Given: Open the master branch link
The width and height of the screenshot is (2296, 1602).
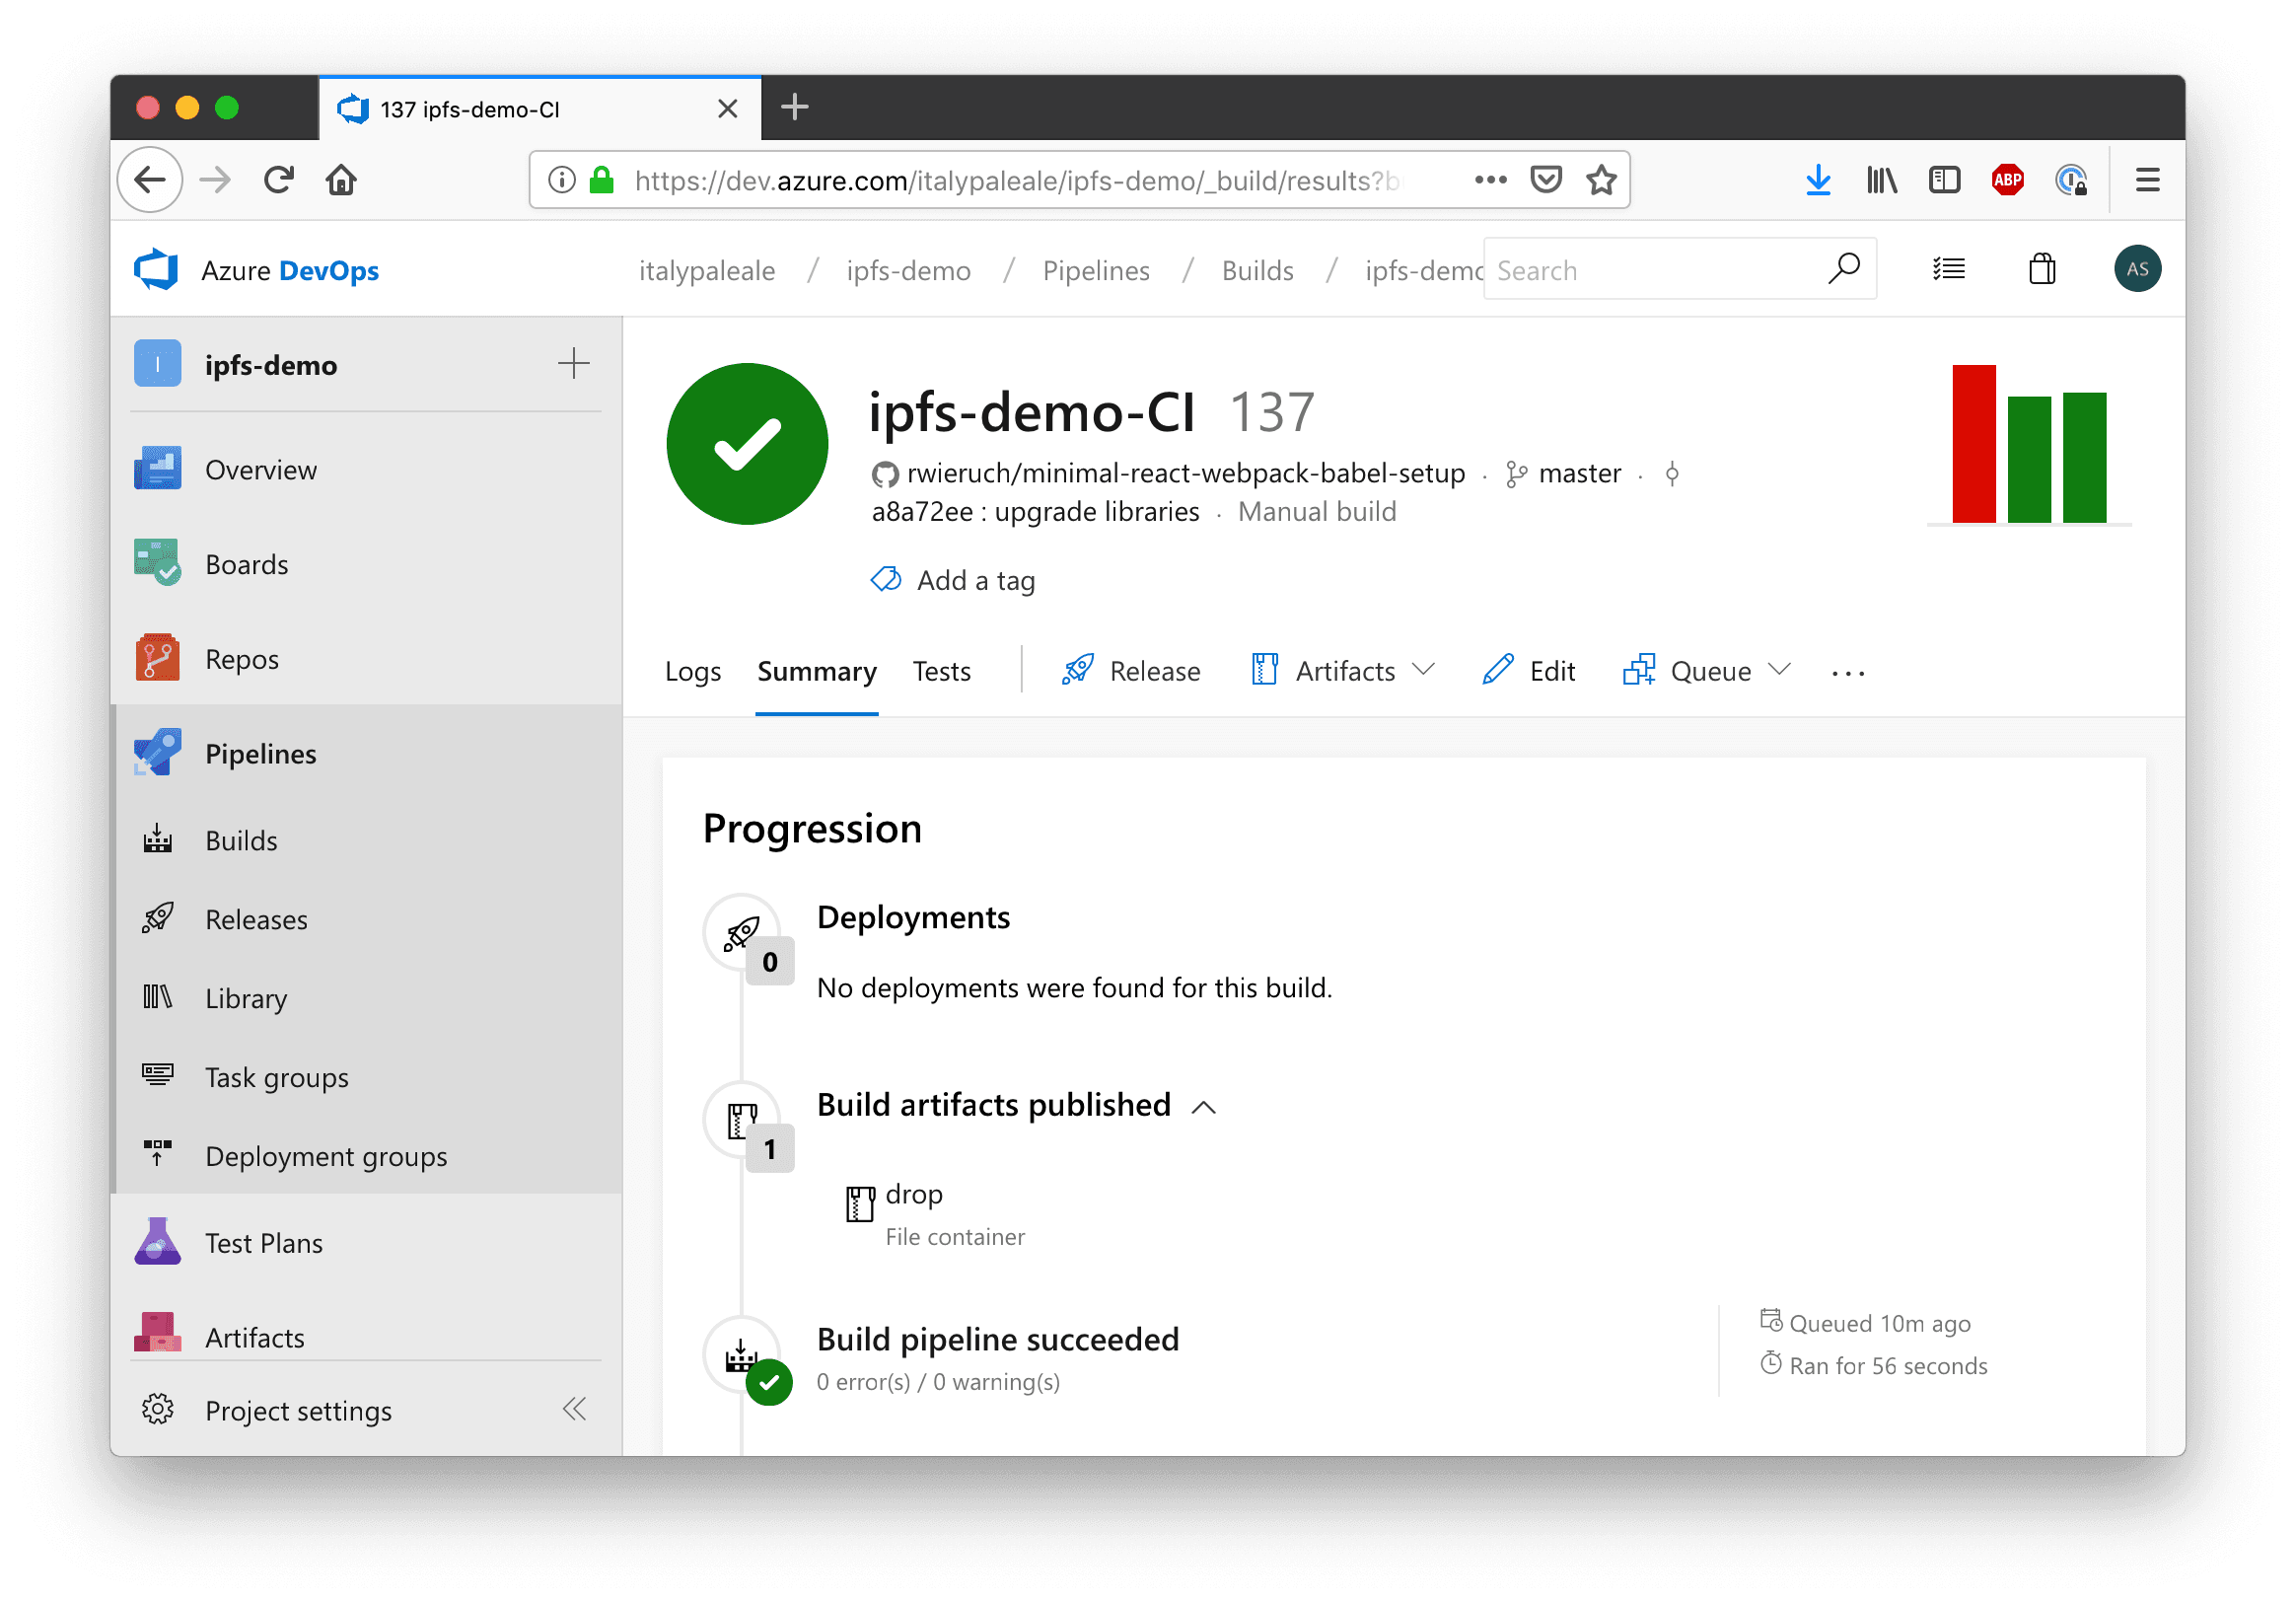Looking at the screenshot, I should click(x=1579, y=473).
